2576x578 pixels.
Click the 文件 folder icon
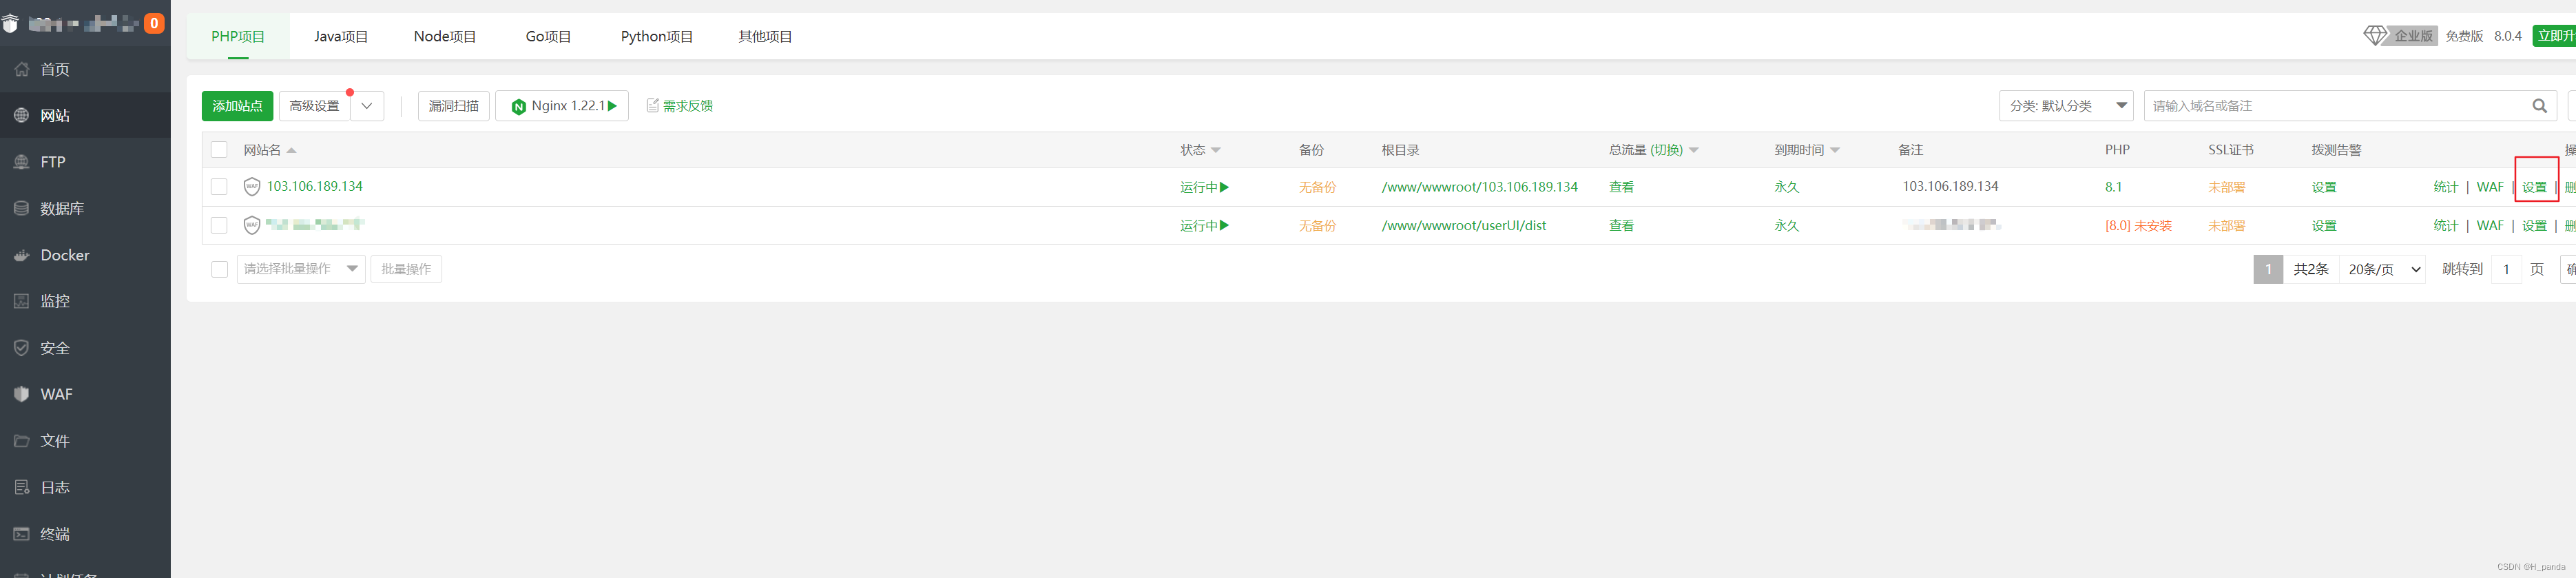22,441
